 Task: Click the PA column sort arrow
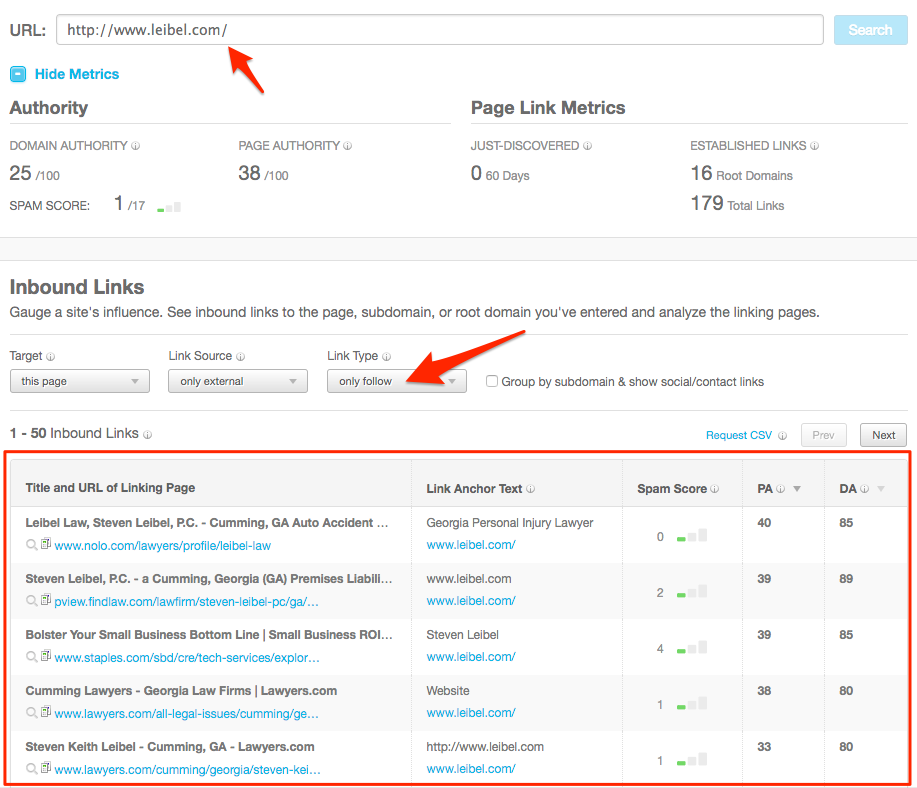(796, 487)
